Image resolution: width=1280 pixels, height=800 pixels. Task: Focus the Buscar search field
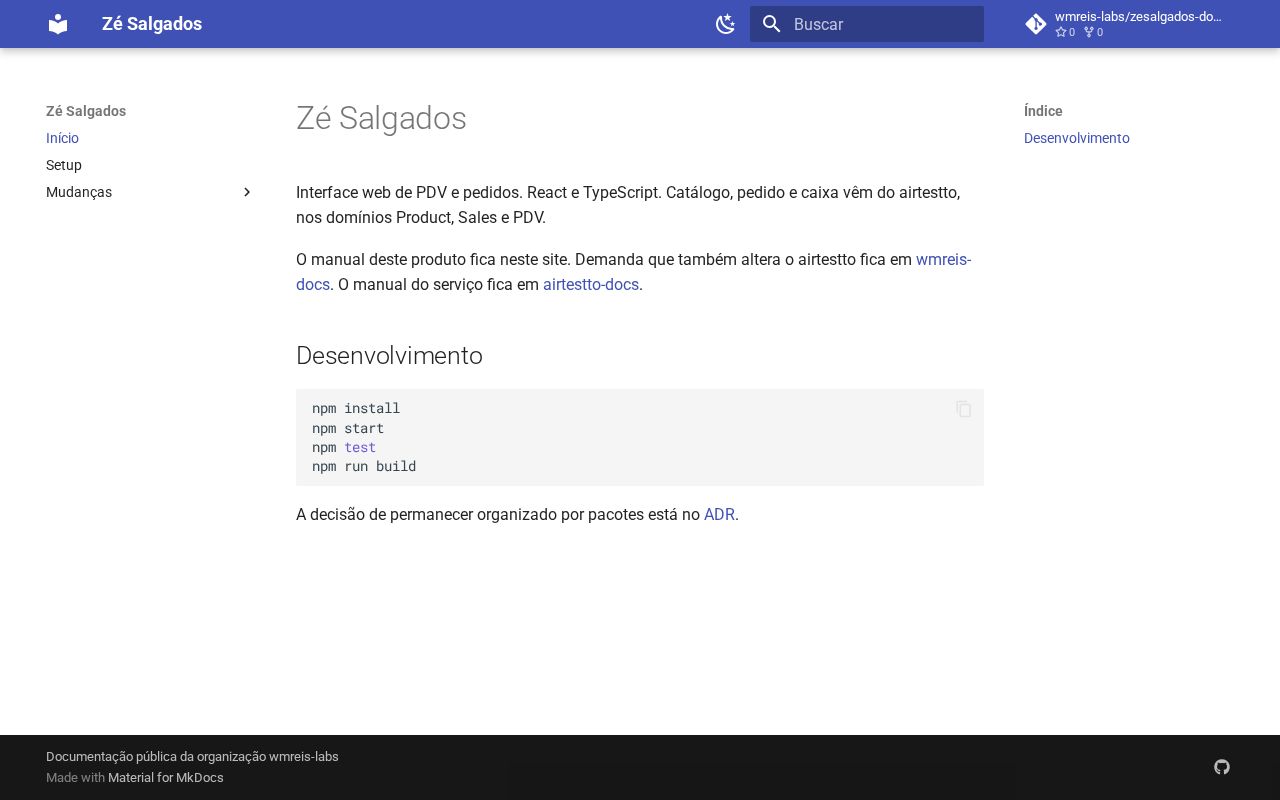(x=867, y=24)
